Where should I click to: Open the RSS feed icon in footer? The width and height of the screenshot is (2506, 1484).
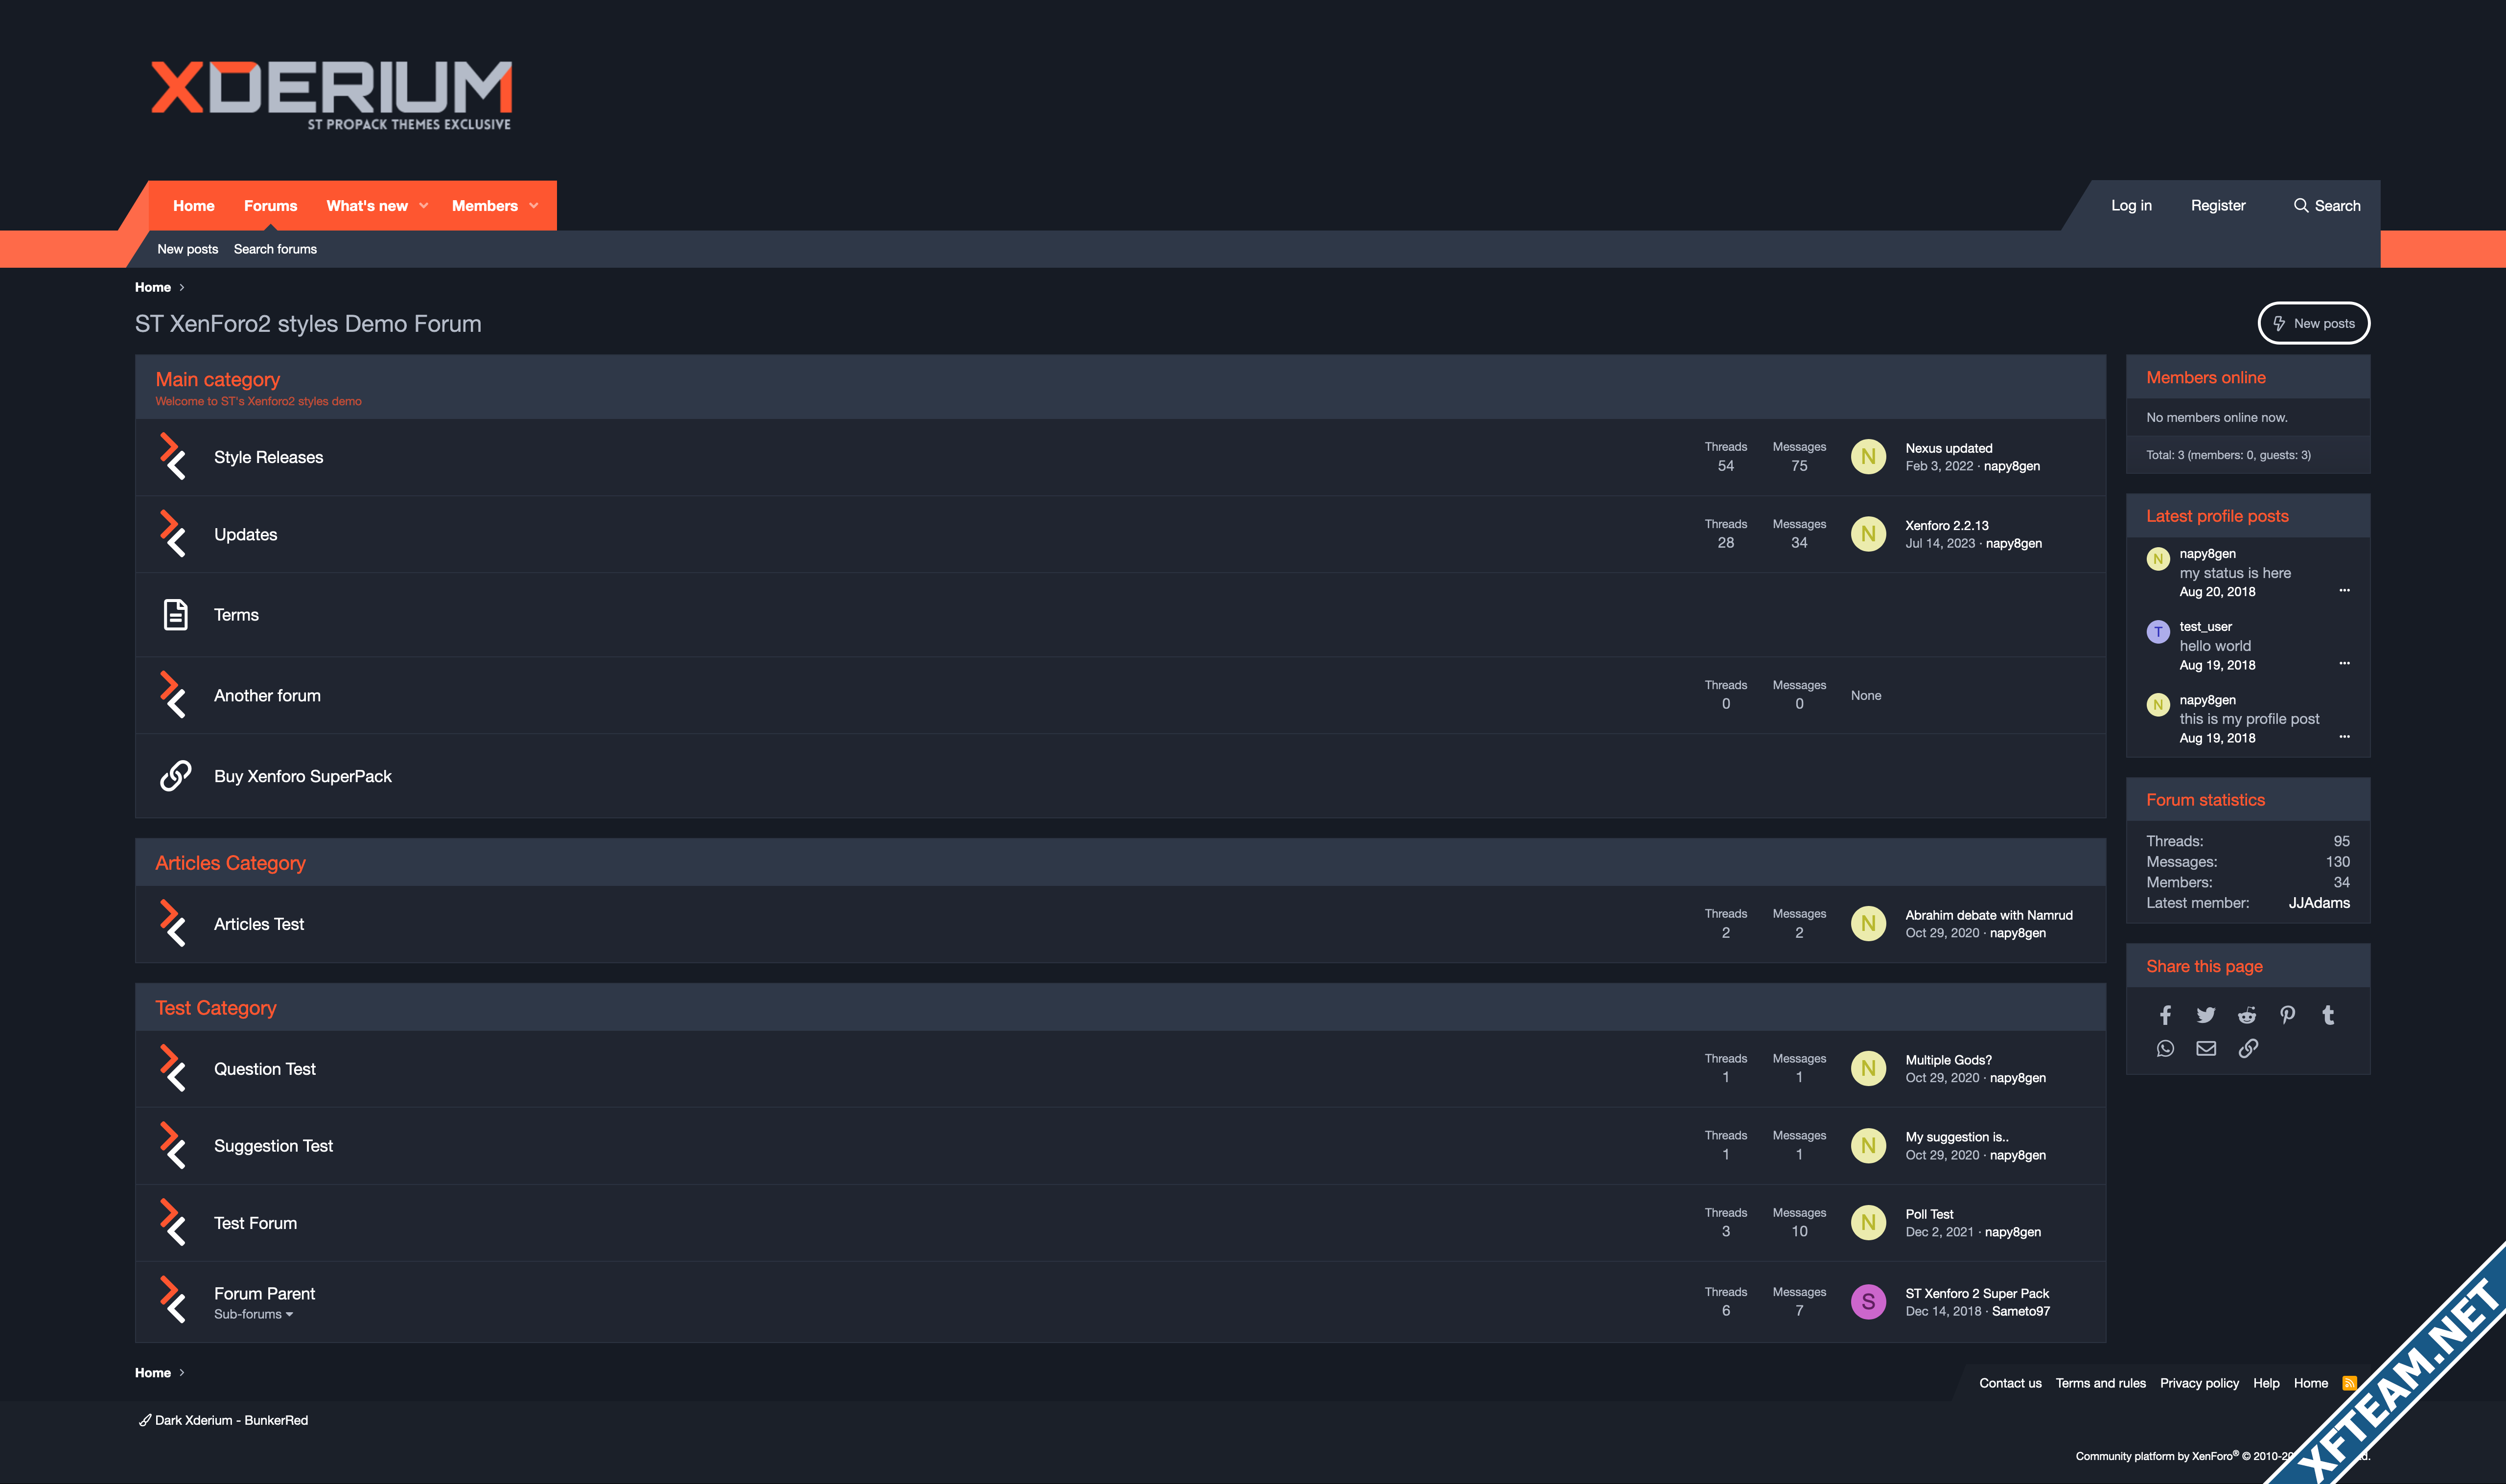click(2349, 1383)
